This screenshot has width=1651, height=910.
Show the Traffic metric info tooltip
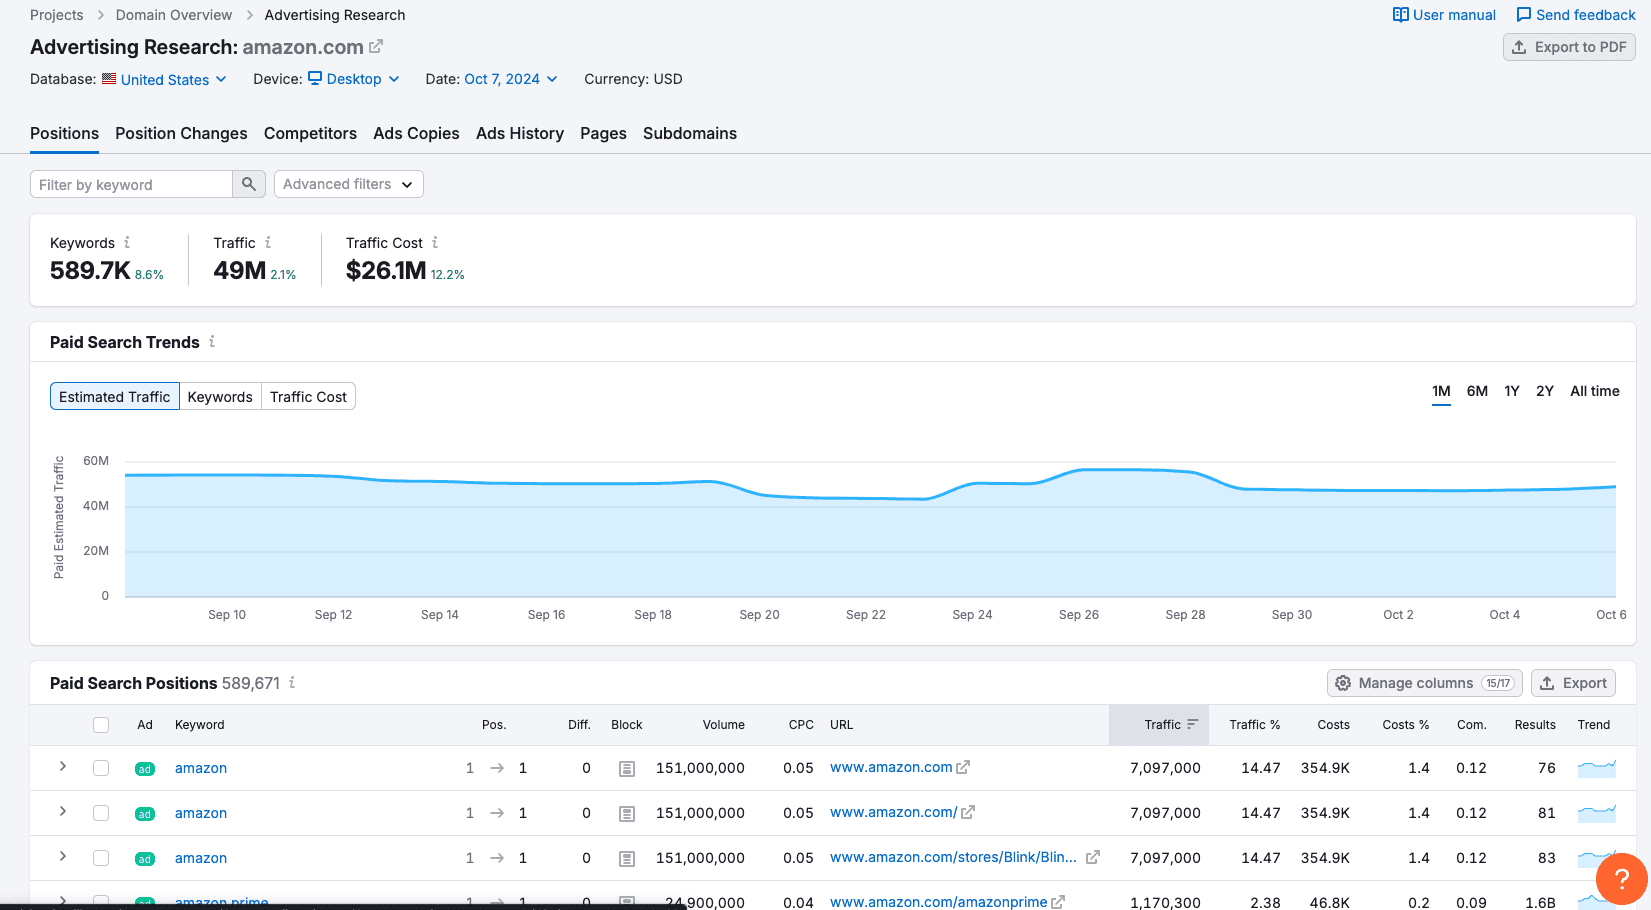268,242
